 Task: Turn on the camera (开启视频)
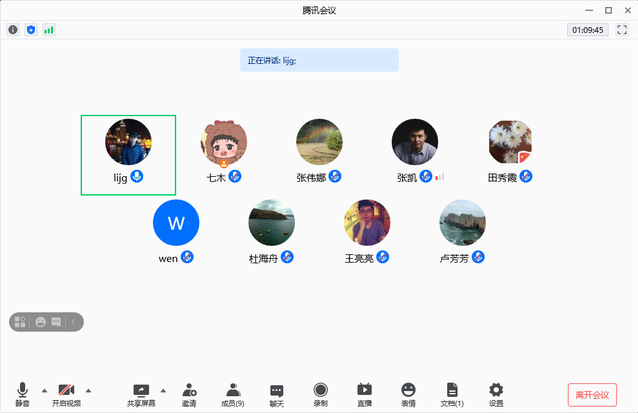[67, 392]
